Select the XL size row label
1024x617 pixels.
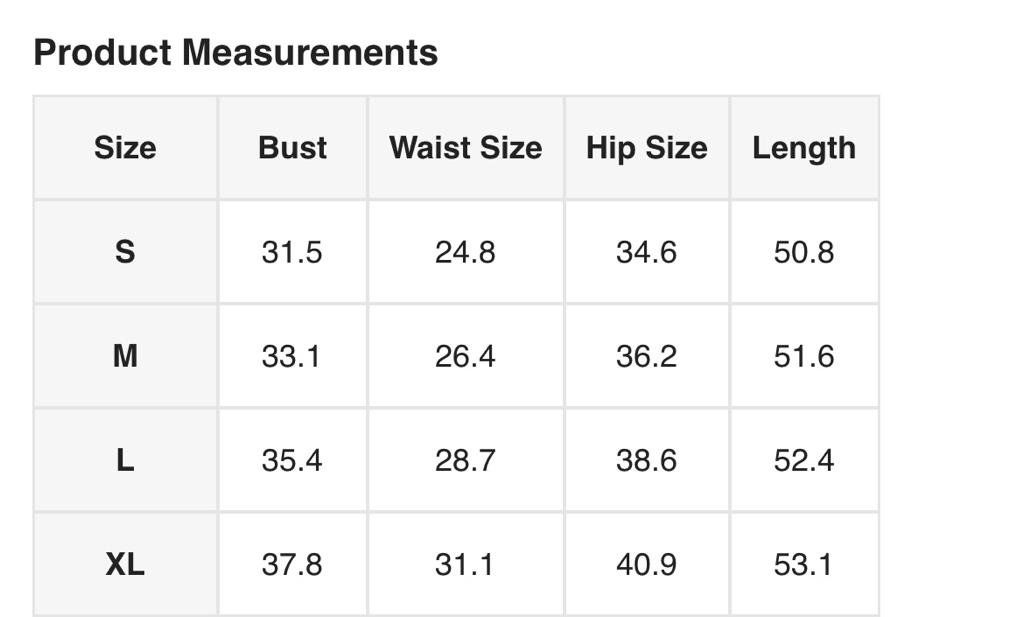click(125, 564)
